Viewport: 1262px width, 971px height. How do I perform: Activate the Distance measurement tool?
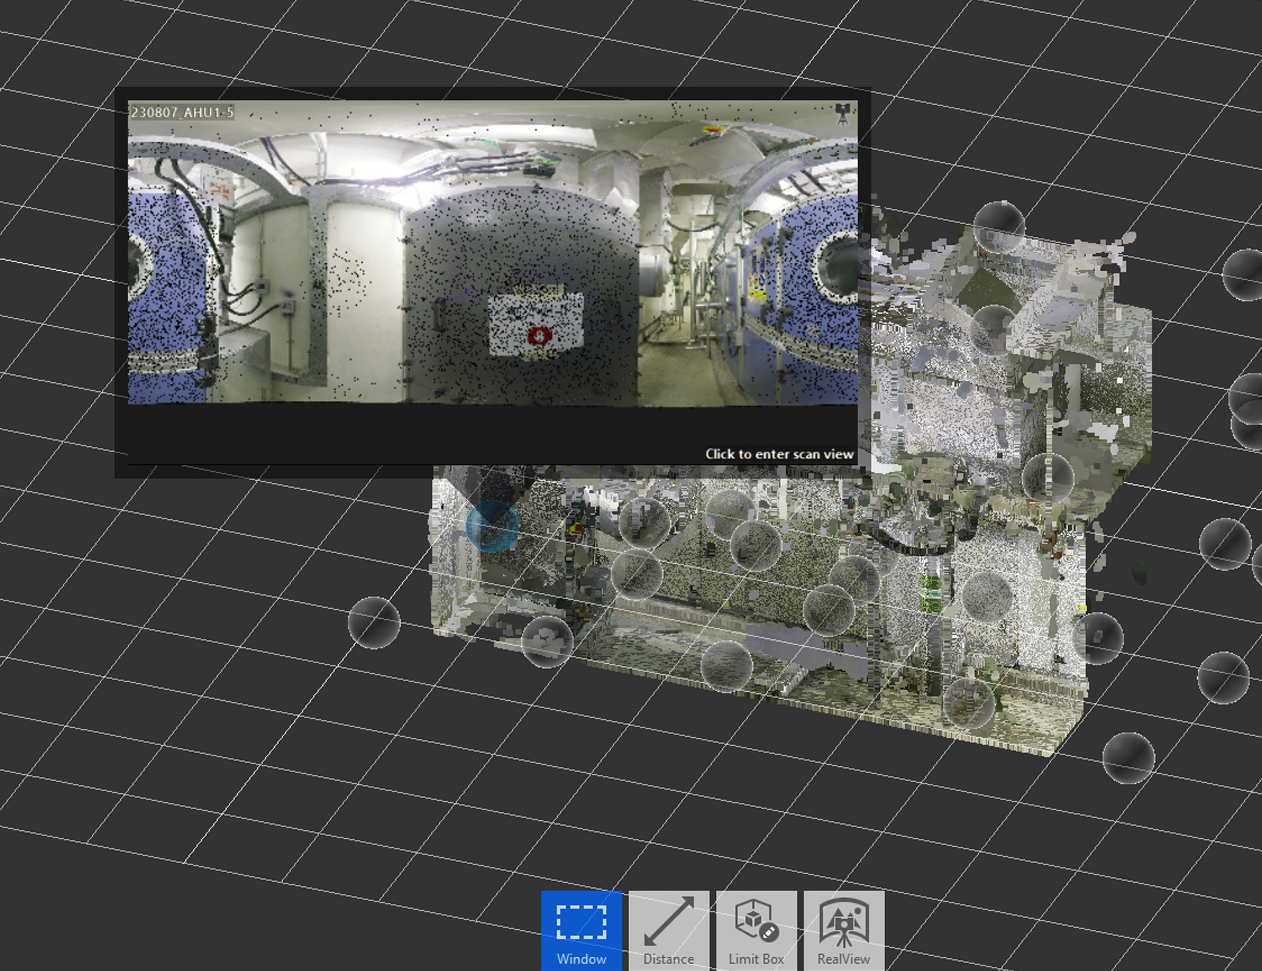(668, 930)
